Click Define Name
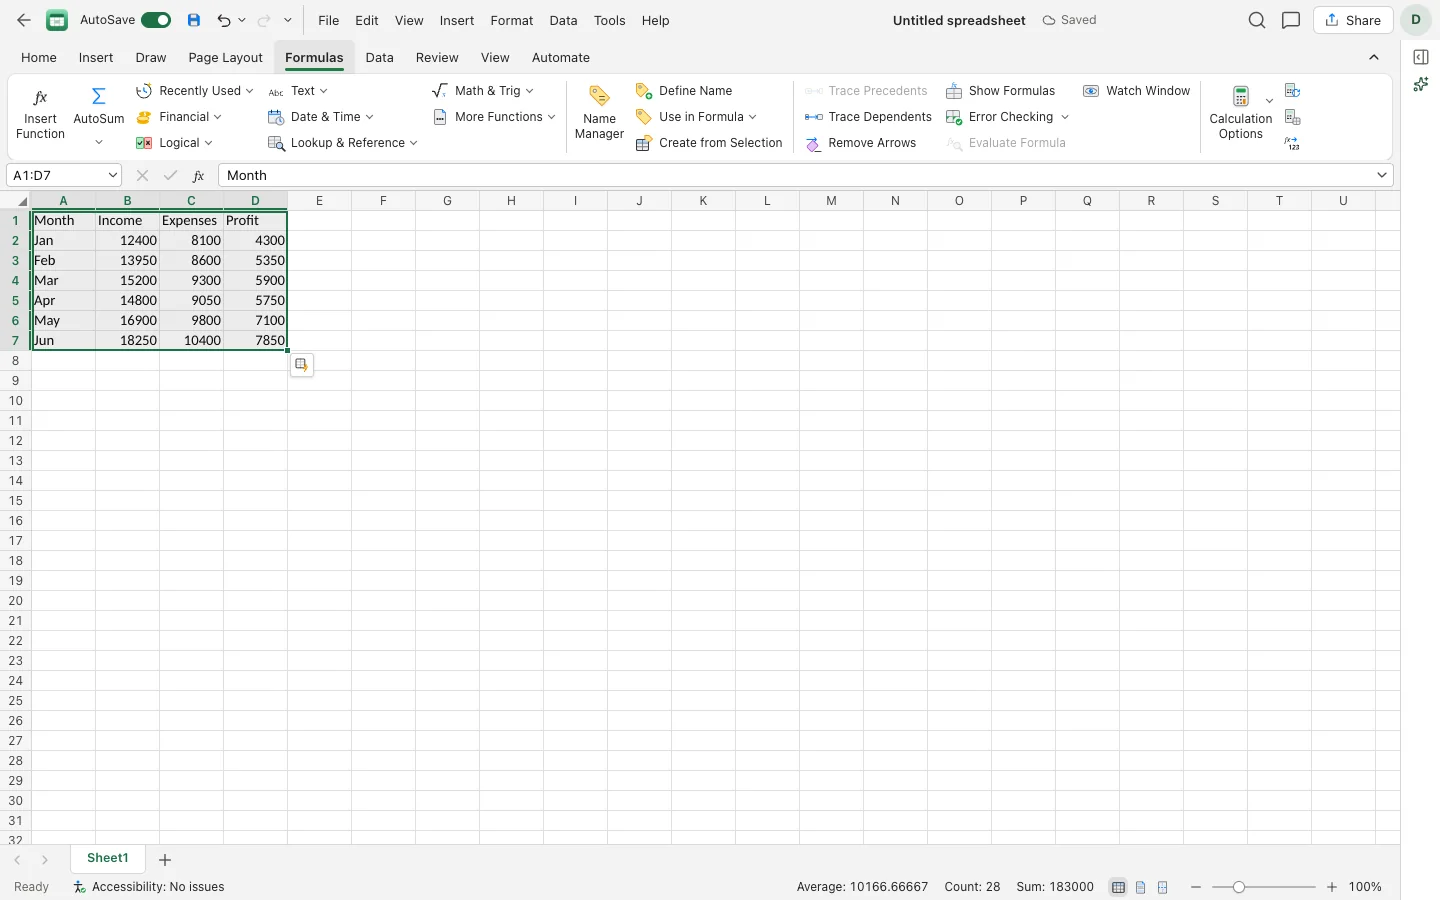 [x=684, y=91]
